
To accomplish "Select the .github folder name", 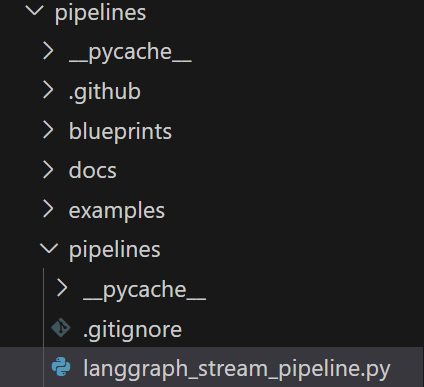I will pos(105,91).
